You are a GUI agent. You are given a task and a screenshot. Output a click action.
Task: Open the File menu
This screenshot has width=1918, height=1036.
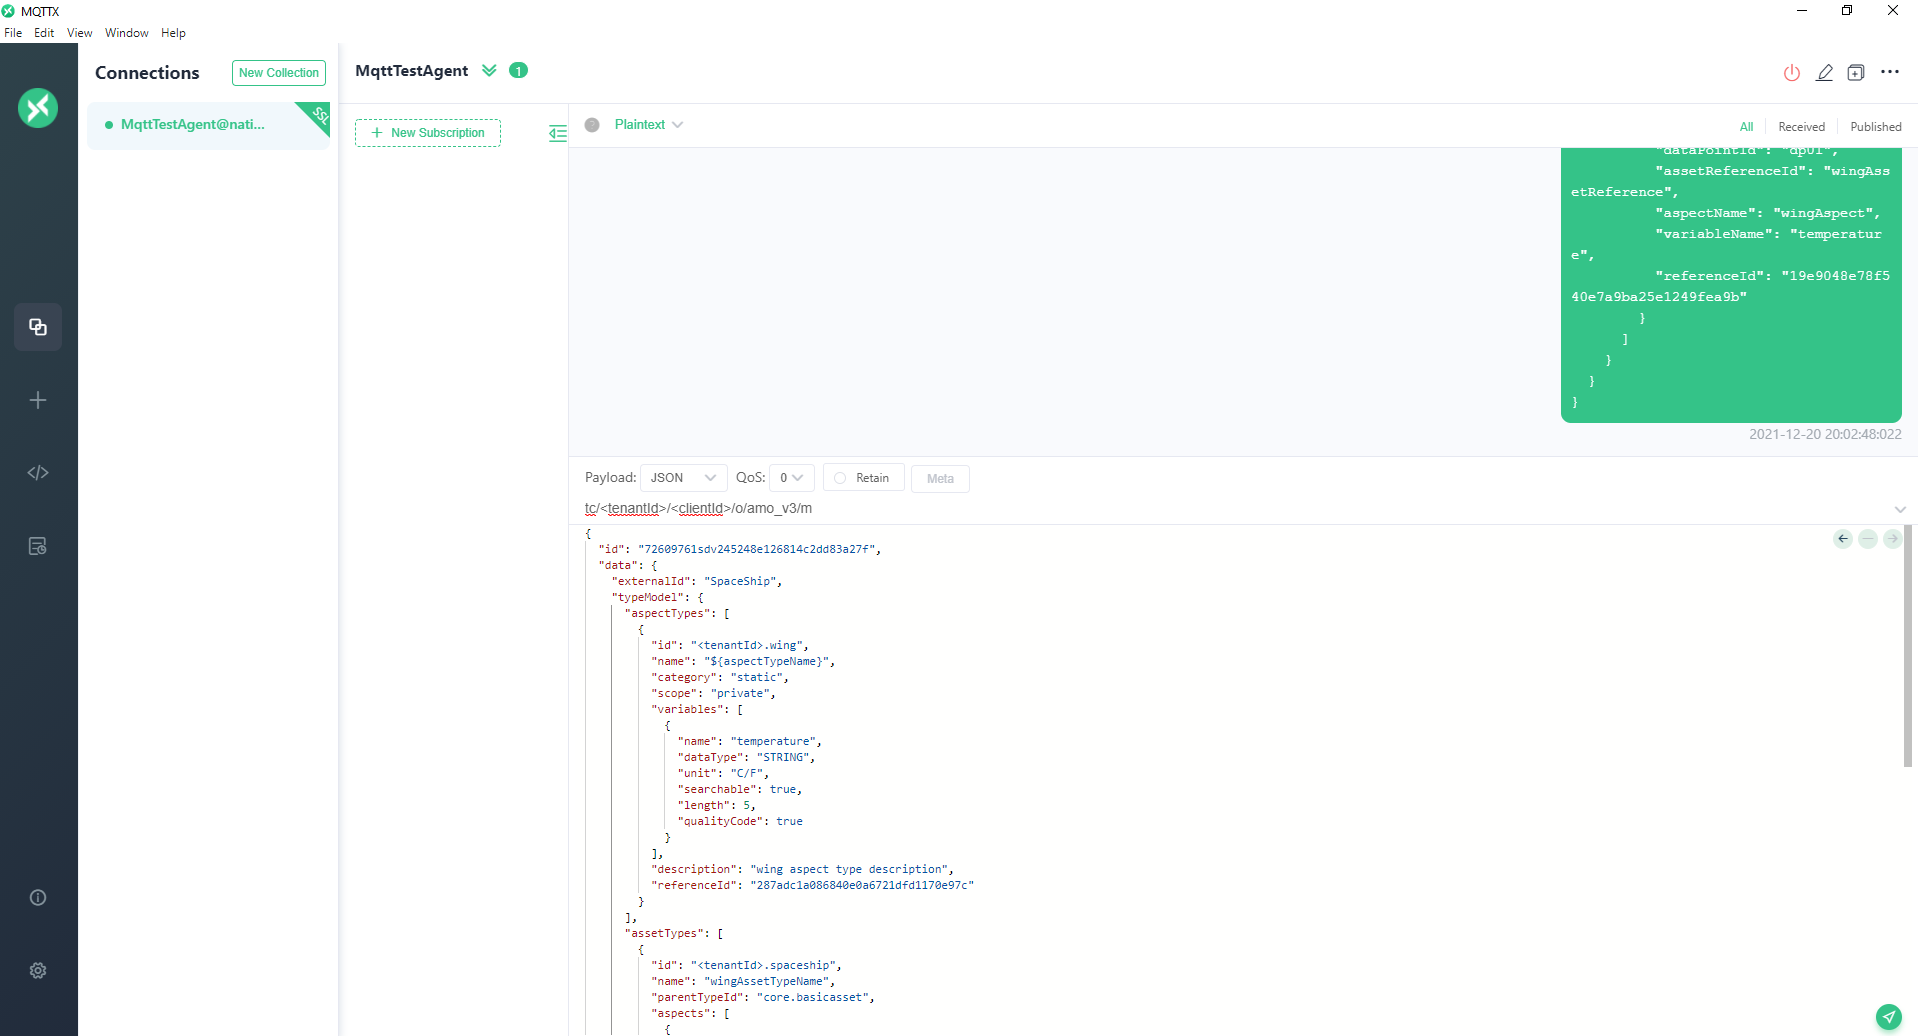point(13,33)
